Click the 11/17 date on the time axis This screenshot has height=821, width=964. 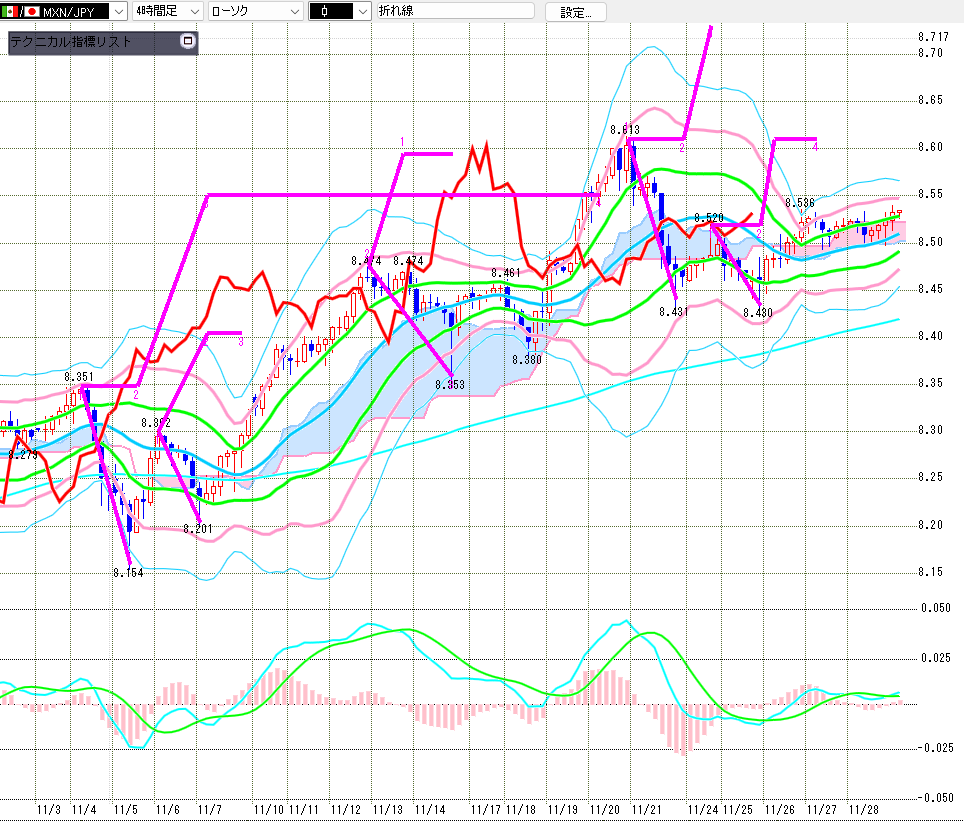(486, 808)
